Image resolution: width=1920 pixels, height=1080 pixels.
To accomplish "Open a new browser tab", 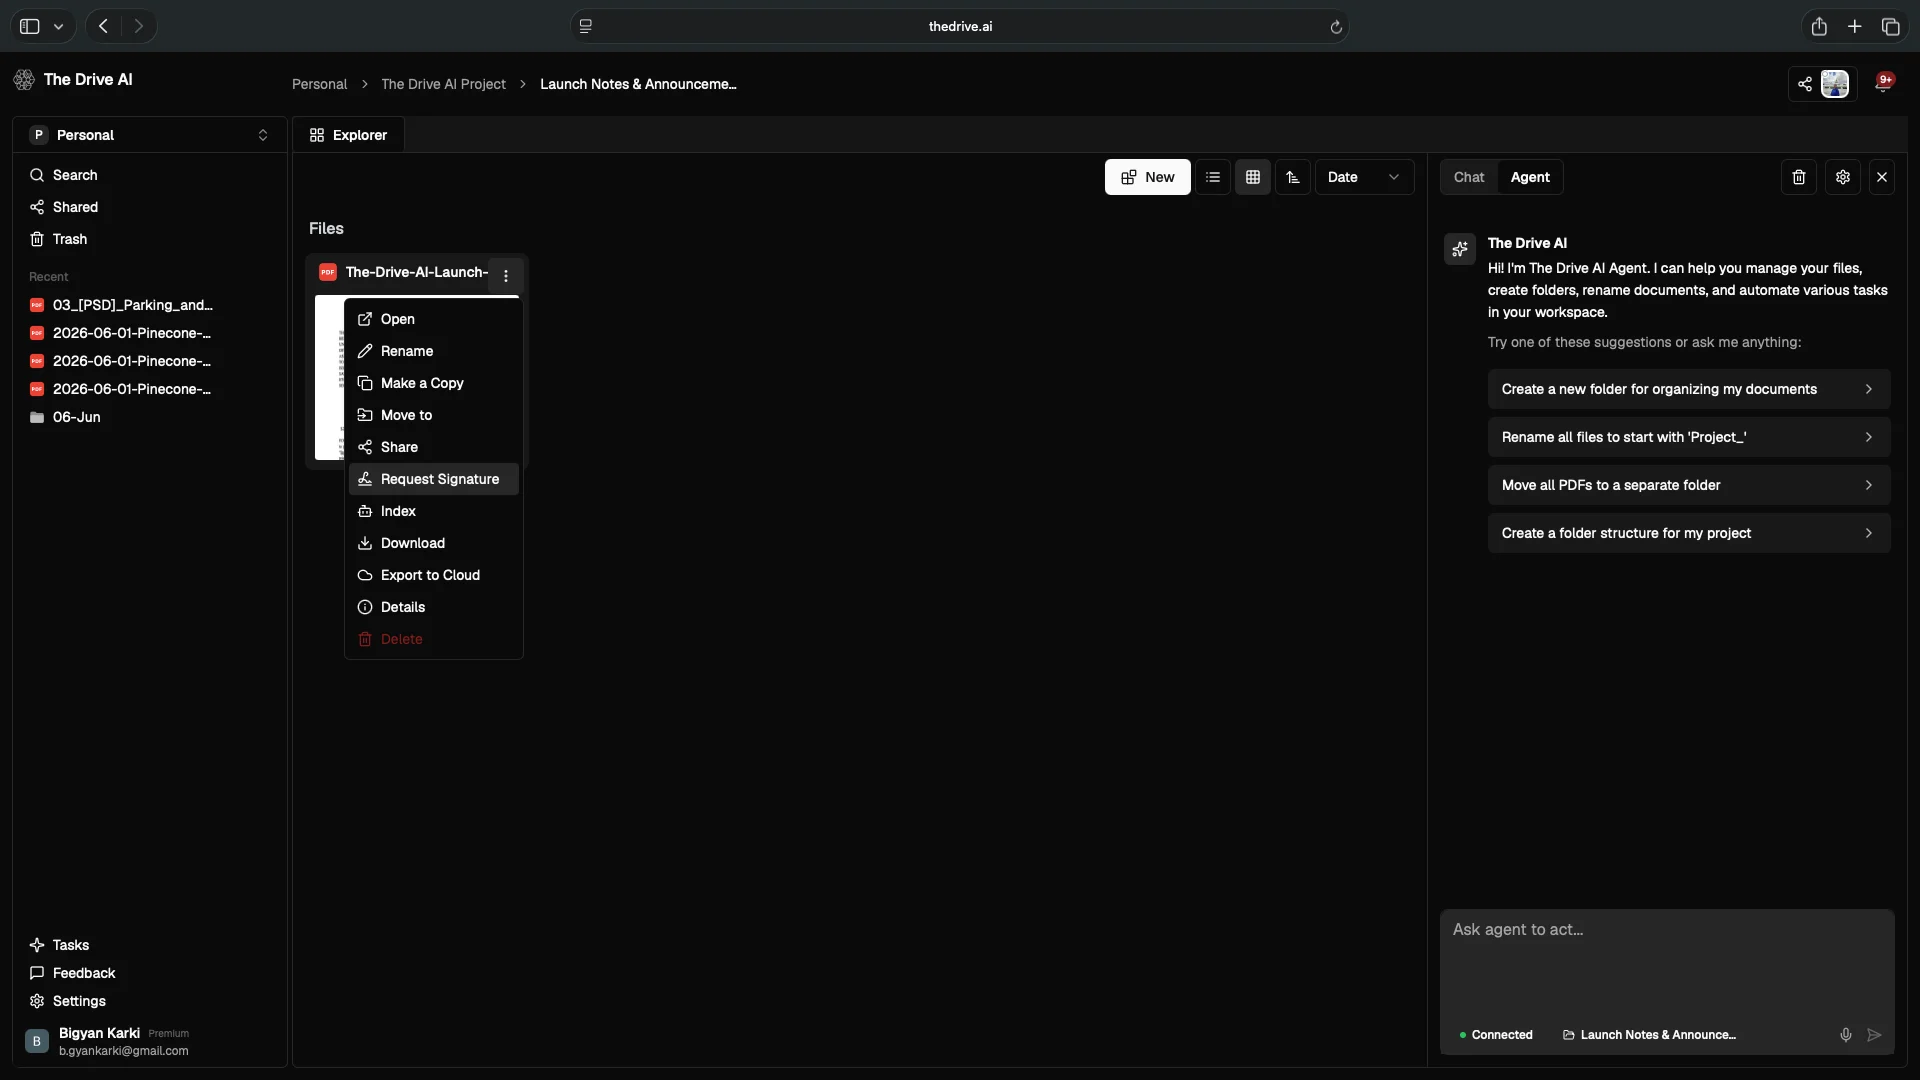I will (x=1855, y=27).
